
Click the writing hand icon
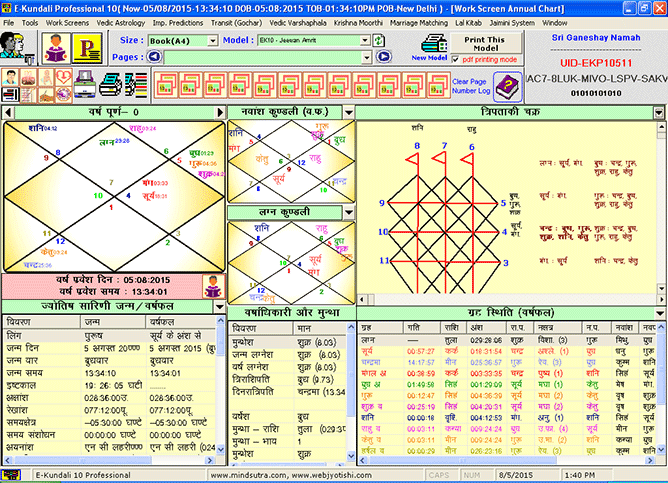pos(46,95)
